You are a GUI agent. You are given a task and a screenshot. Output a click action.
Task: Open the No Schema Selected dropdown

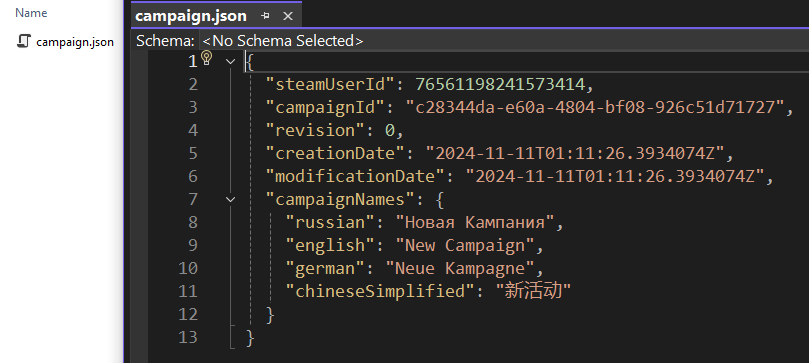[283, 41]
